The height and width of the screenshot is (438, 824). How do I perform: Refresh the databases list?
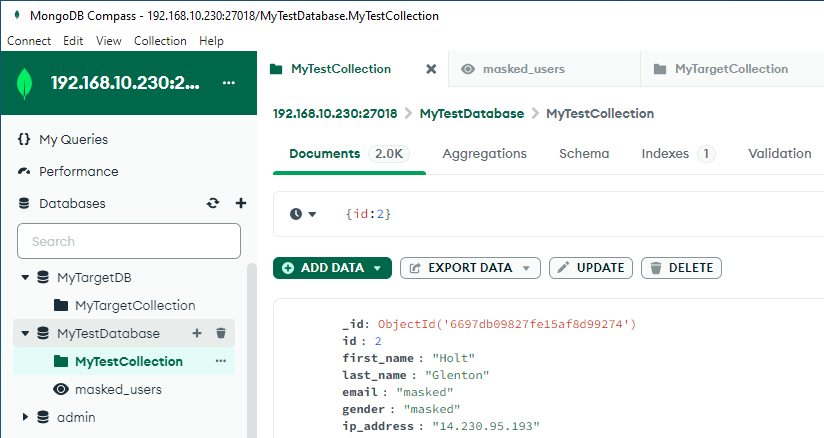tap(213, 203)
